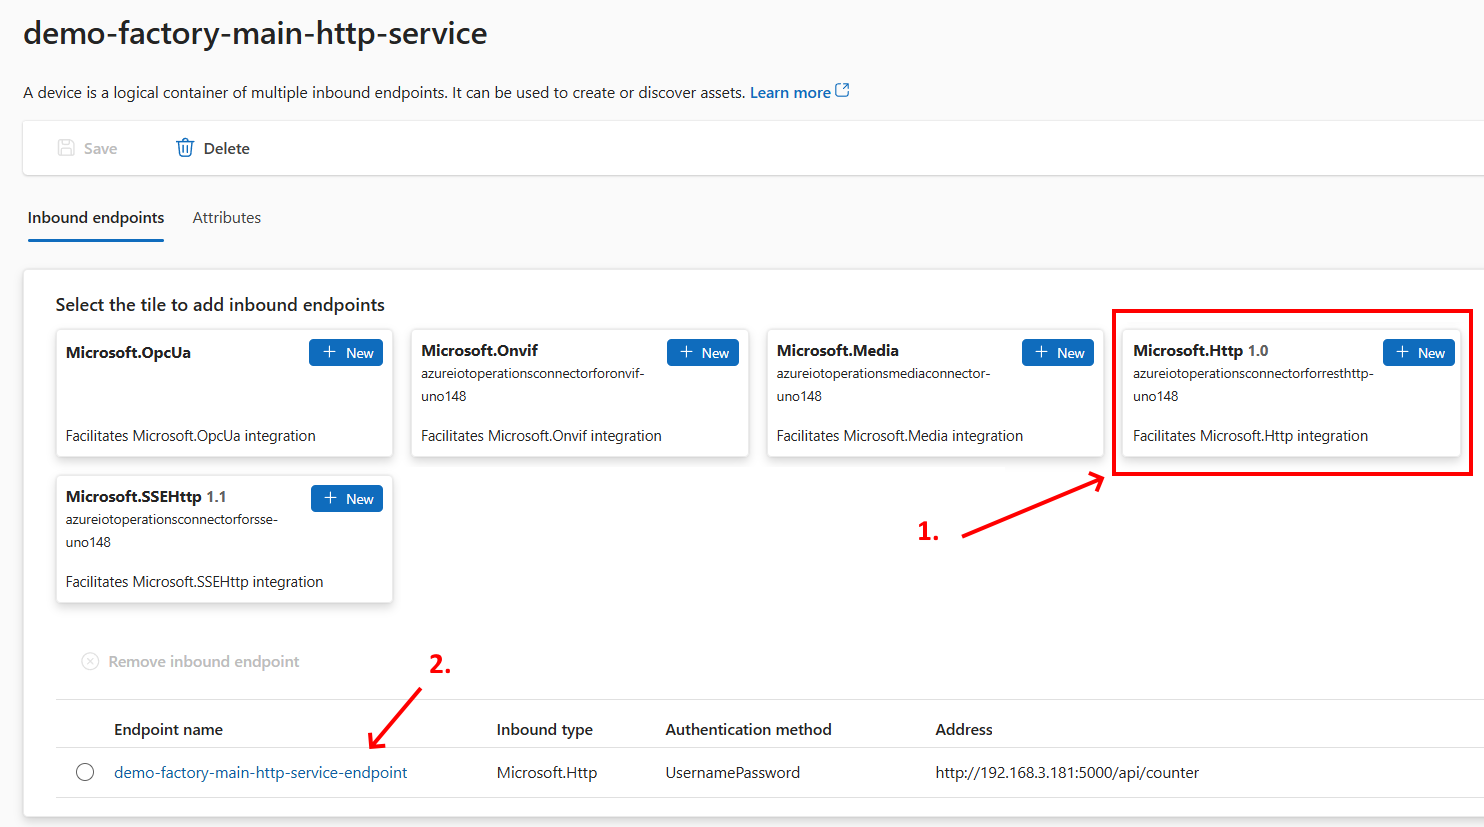Image resolution: width=1484 pixels, height=827 pixels.
Task: Click plus icon on Microsoft.SSEHttp tile
Action: [x=330, y=498]
